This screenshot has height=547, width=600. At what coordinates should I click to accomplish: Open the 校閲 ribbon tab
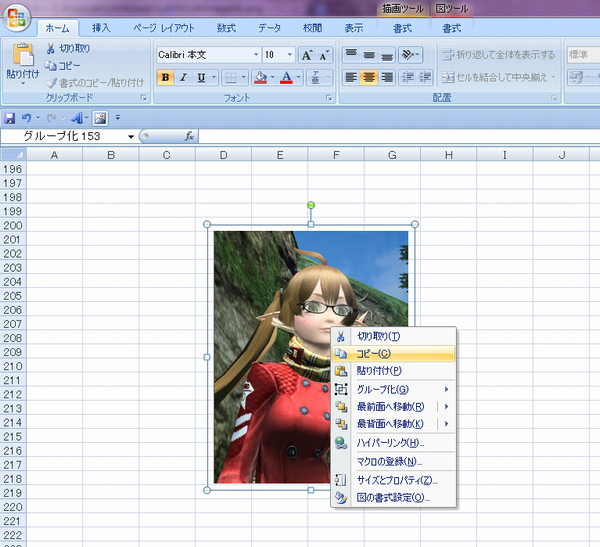[x=312, y=28]
